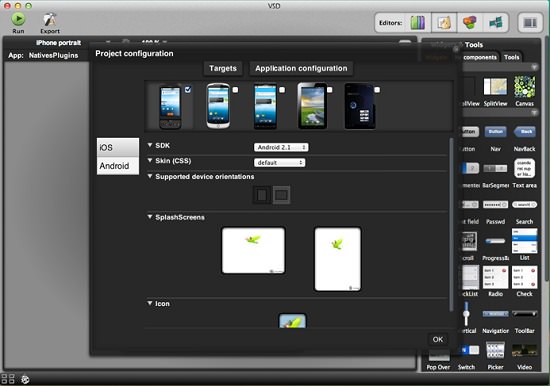The width and height of the screenshot is (550, 386).
Task: Select the Pop Over widget
Action: (438, 356)
